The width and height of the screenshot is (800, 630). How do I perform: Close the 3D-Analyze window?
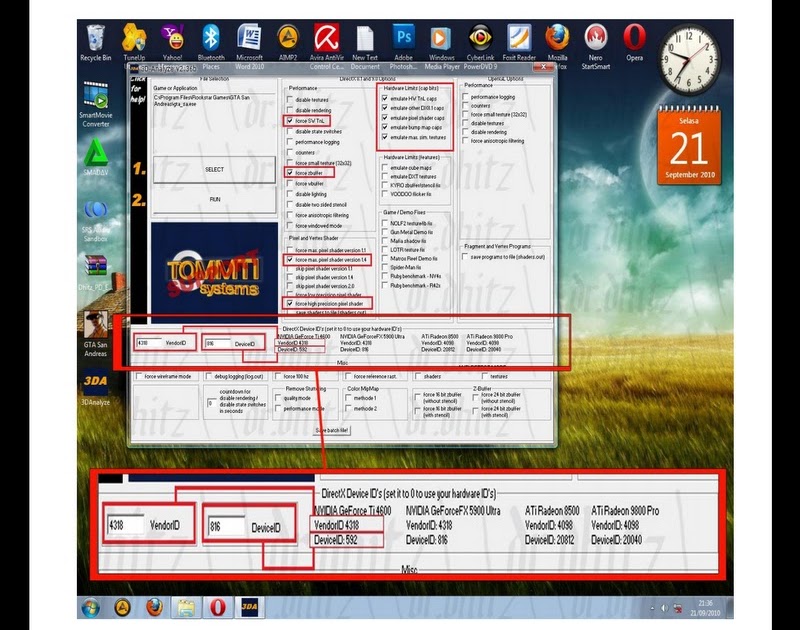pyautogui.click(x=543, y=67)
